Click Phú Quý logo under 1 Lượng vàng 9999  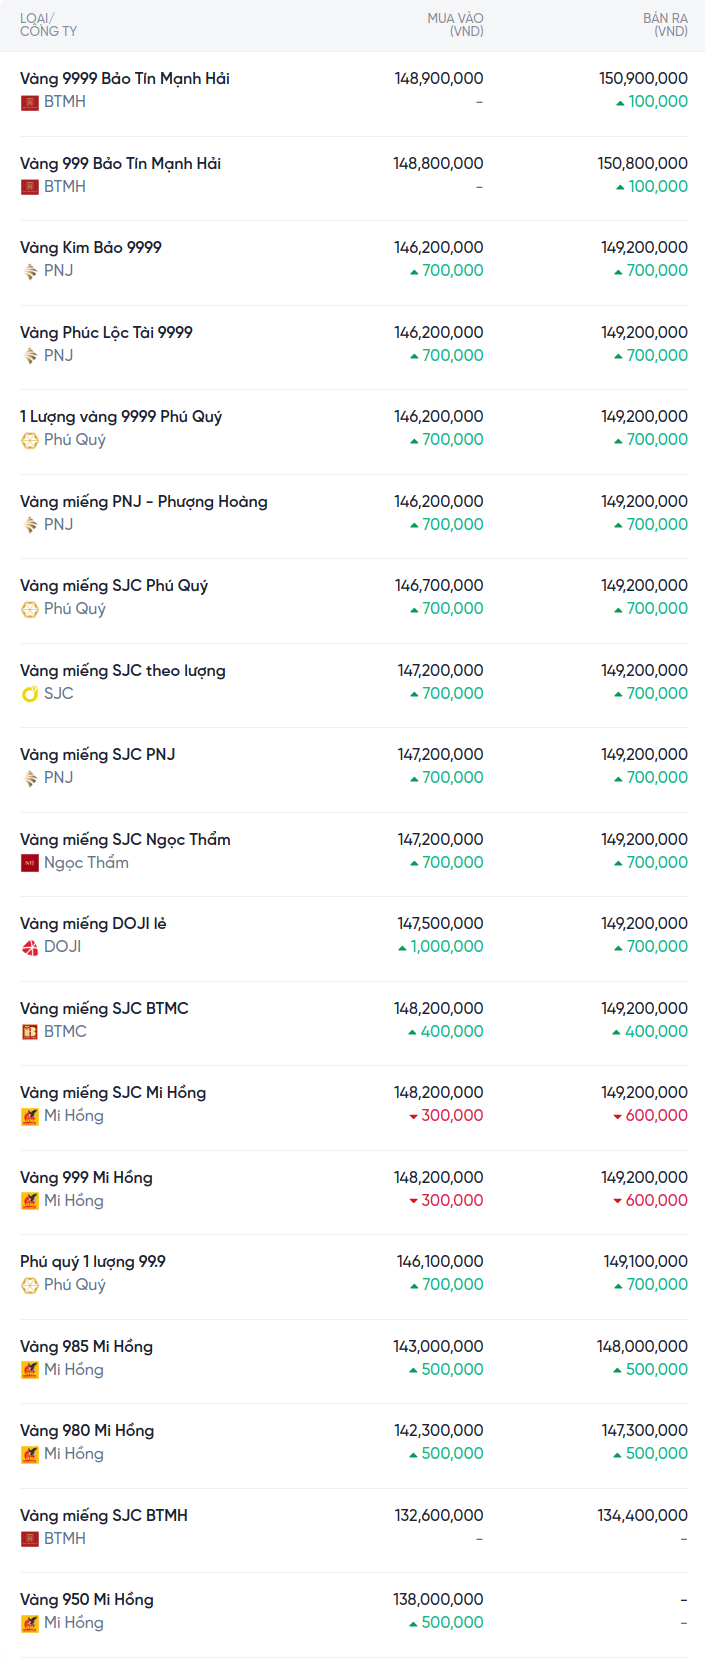(30, 440)
